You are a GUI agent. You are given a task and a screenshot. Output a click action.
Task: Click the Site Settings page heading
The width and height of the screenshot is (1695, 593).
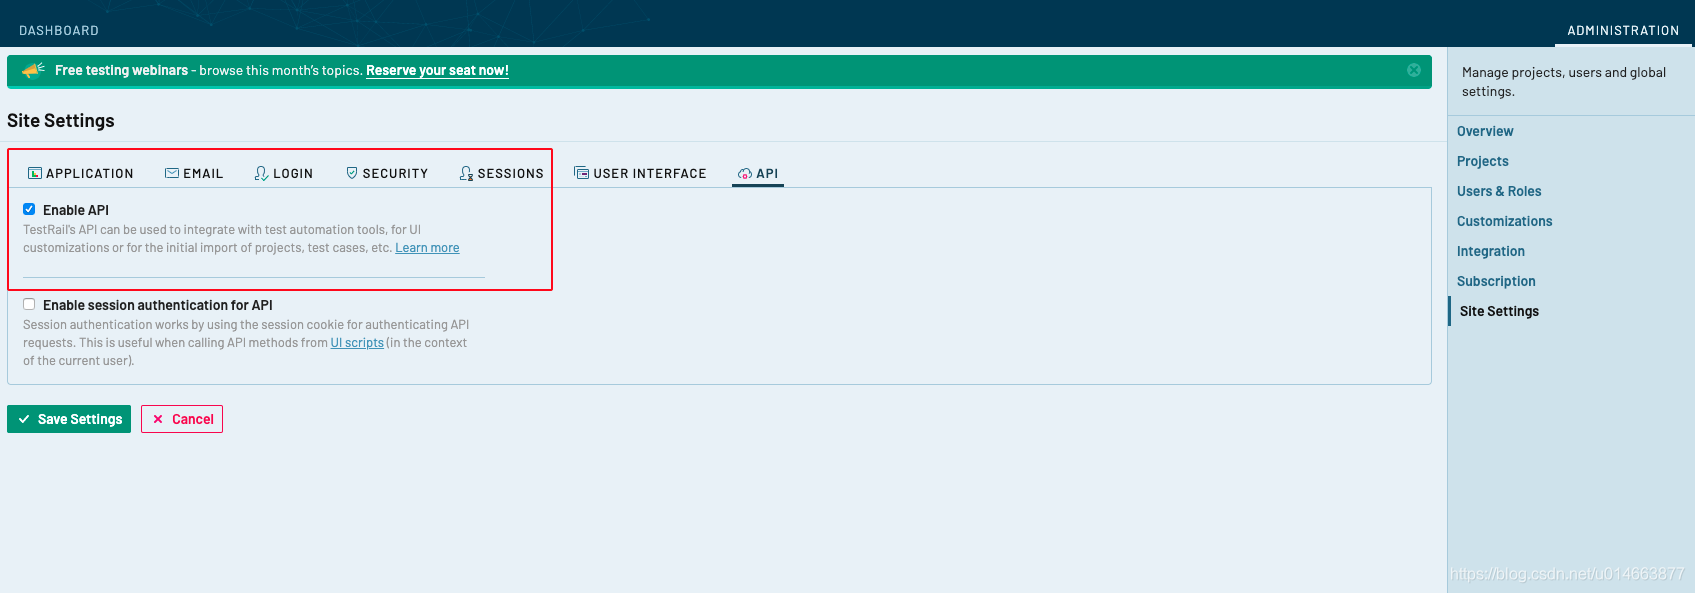point(61,120)
